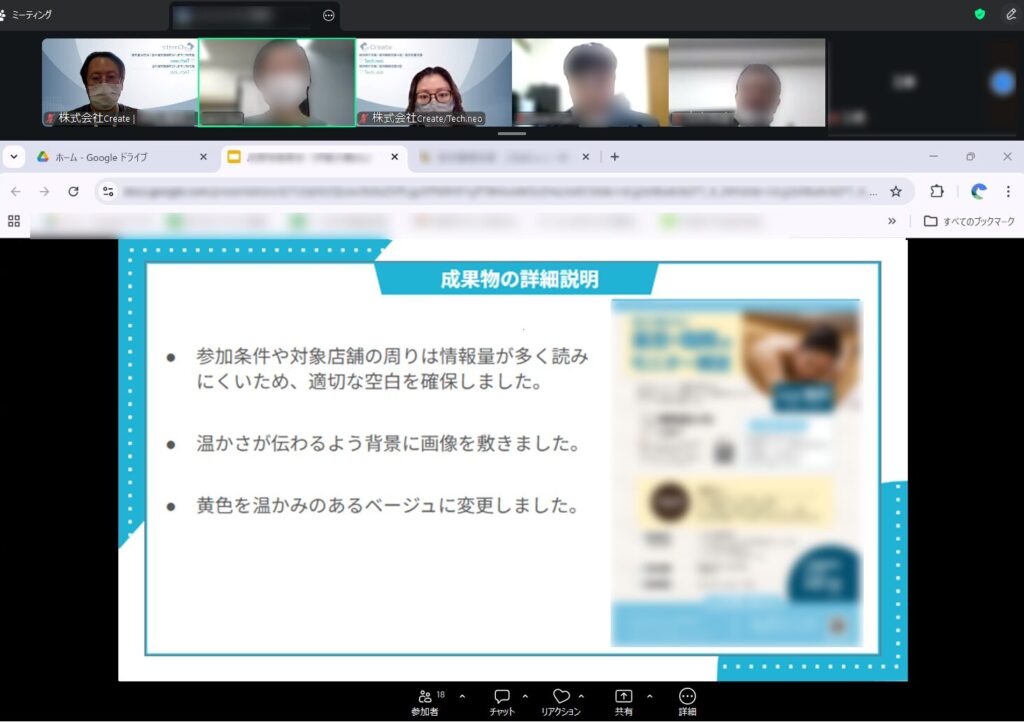
Task: Click the ellipsis on the shared window label
Action: click(x=329, y=15)
